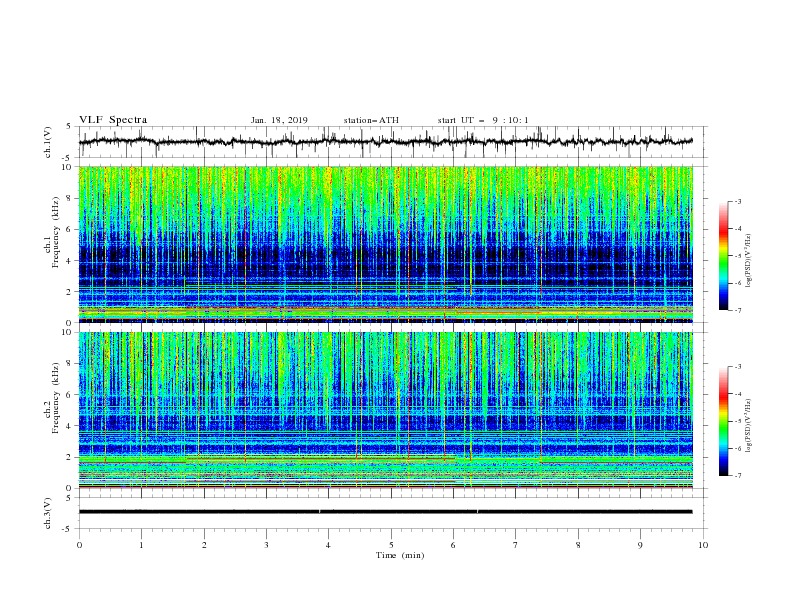This screenshot has height=612, width=792.
Task: Click the ch.1 frequency spectrogram panel
Action: (386, 244)
